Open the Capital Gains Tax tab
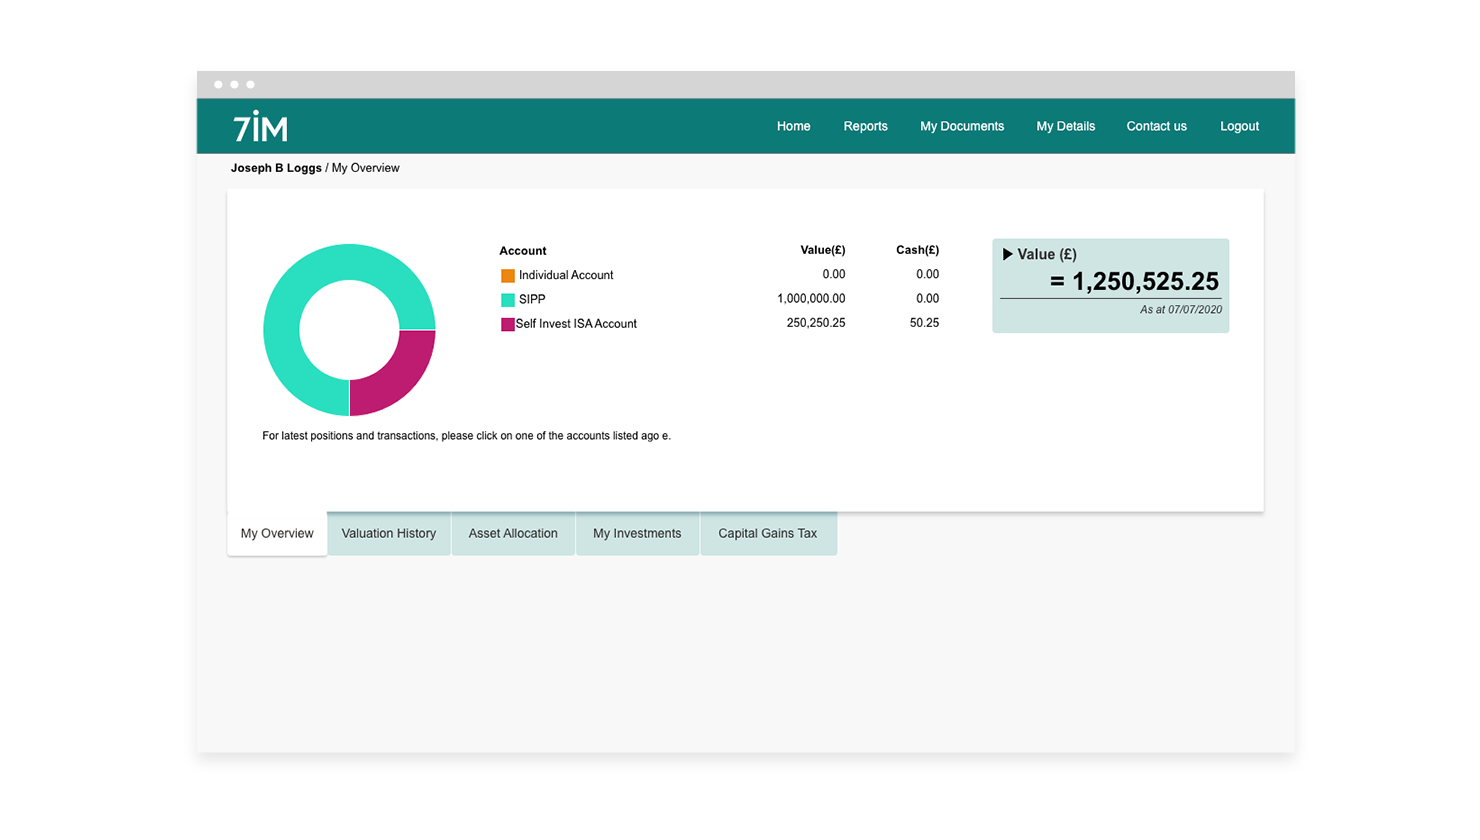 pos(768,533)
